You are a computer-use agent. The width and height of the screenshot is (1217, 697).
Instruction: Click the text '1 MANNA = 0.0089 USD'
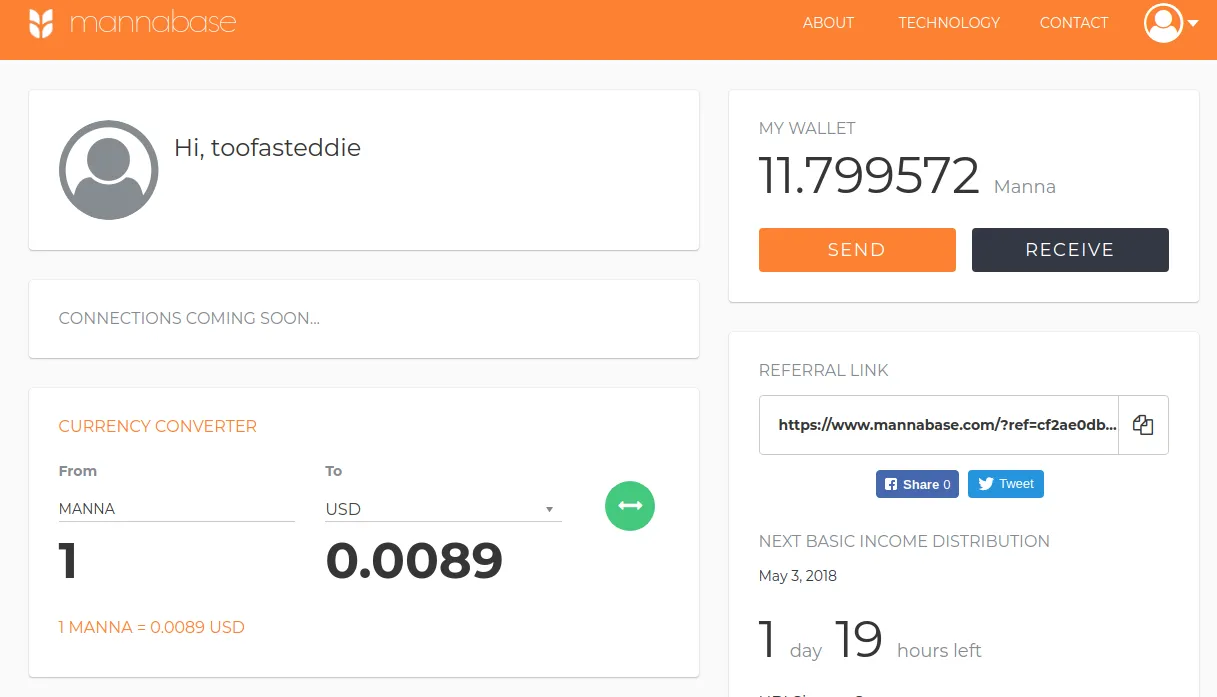click(x=152, y=628)
